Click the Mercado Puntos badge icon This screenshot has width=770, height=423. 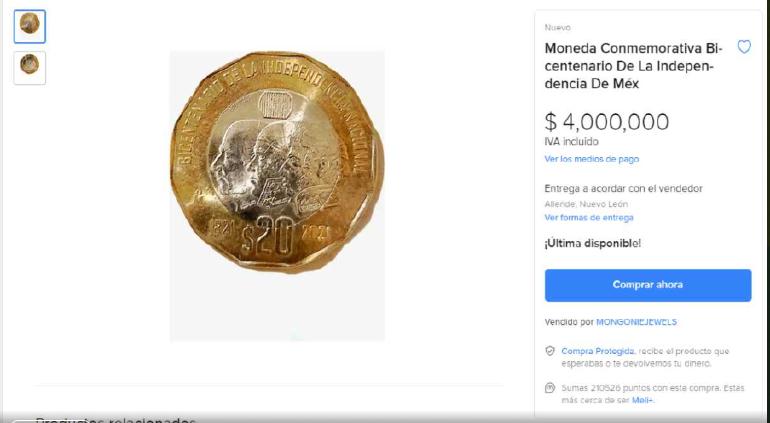(550, 388)
